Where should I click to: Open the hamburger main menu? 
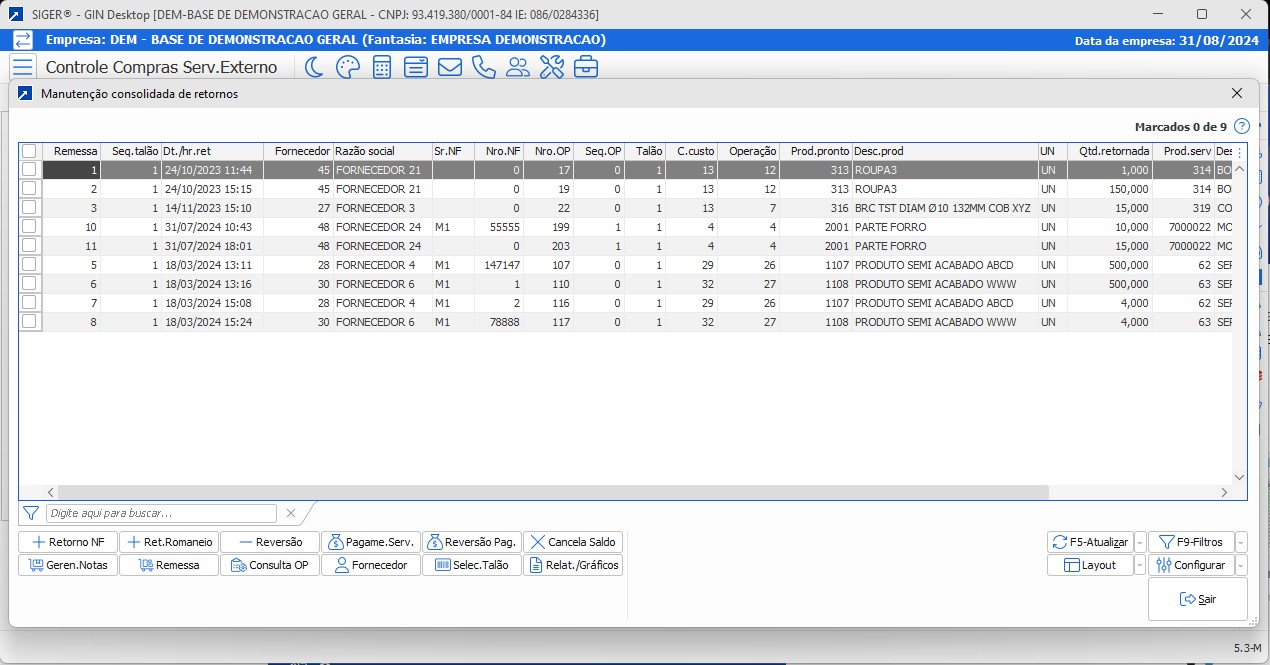click(22, 67)
